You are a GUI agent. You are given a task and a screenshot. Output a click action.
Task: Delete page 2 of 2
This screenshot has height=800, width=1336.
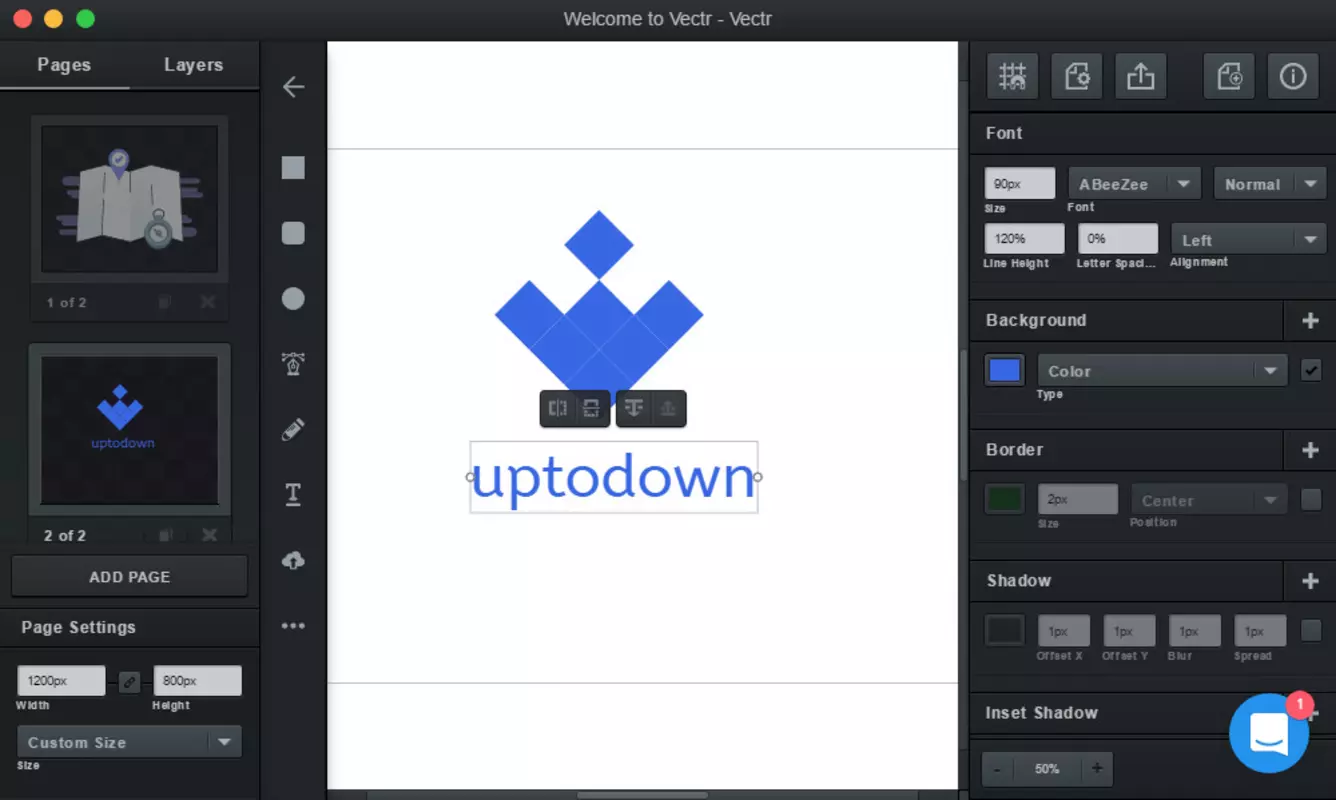209,535
